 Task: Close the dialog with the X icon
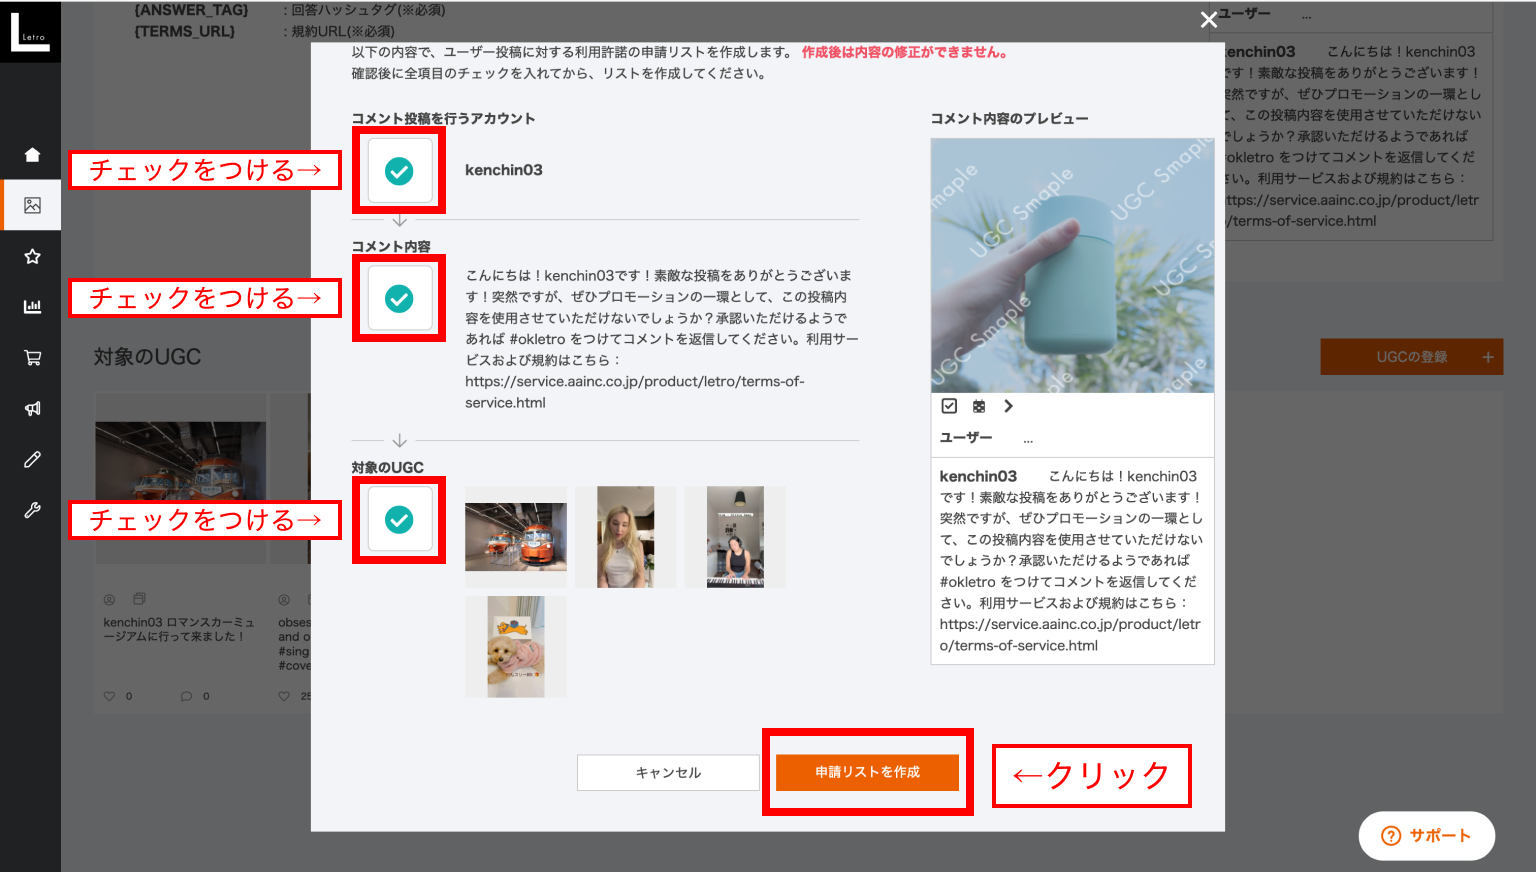tap(1208, 20)
